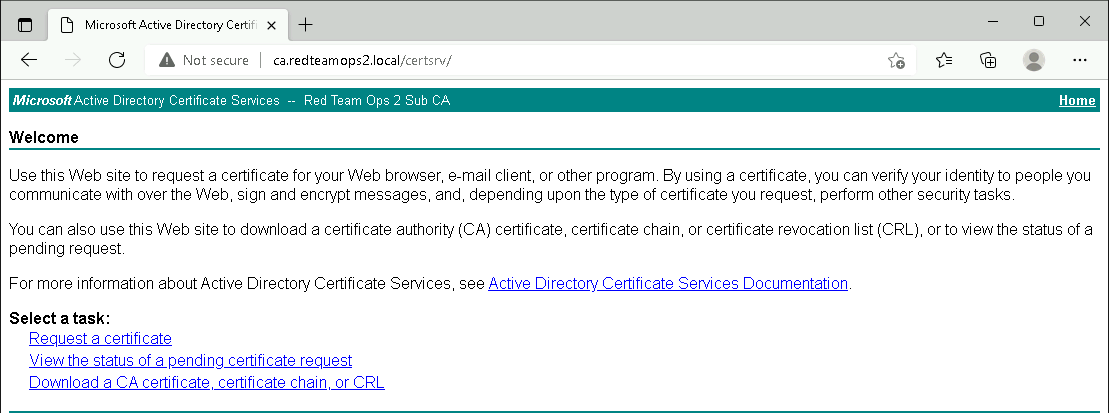Select the Microsoft Active Directory Certificate Services tab
Viewport: 1109px width, 413px height.
click(x=160, y=24)
